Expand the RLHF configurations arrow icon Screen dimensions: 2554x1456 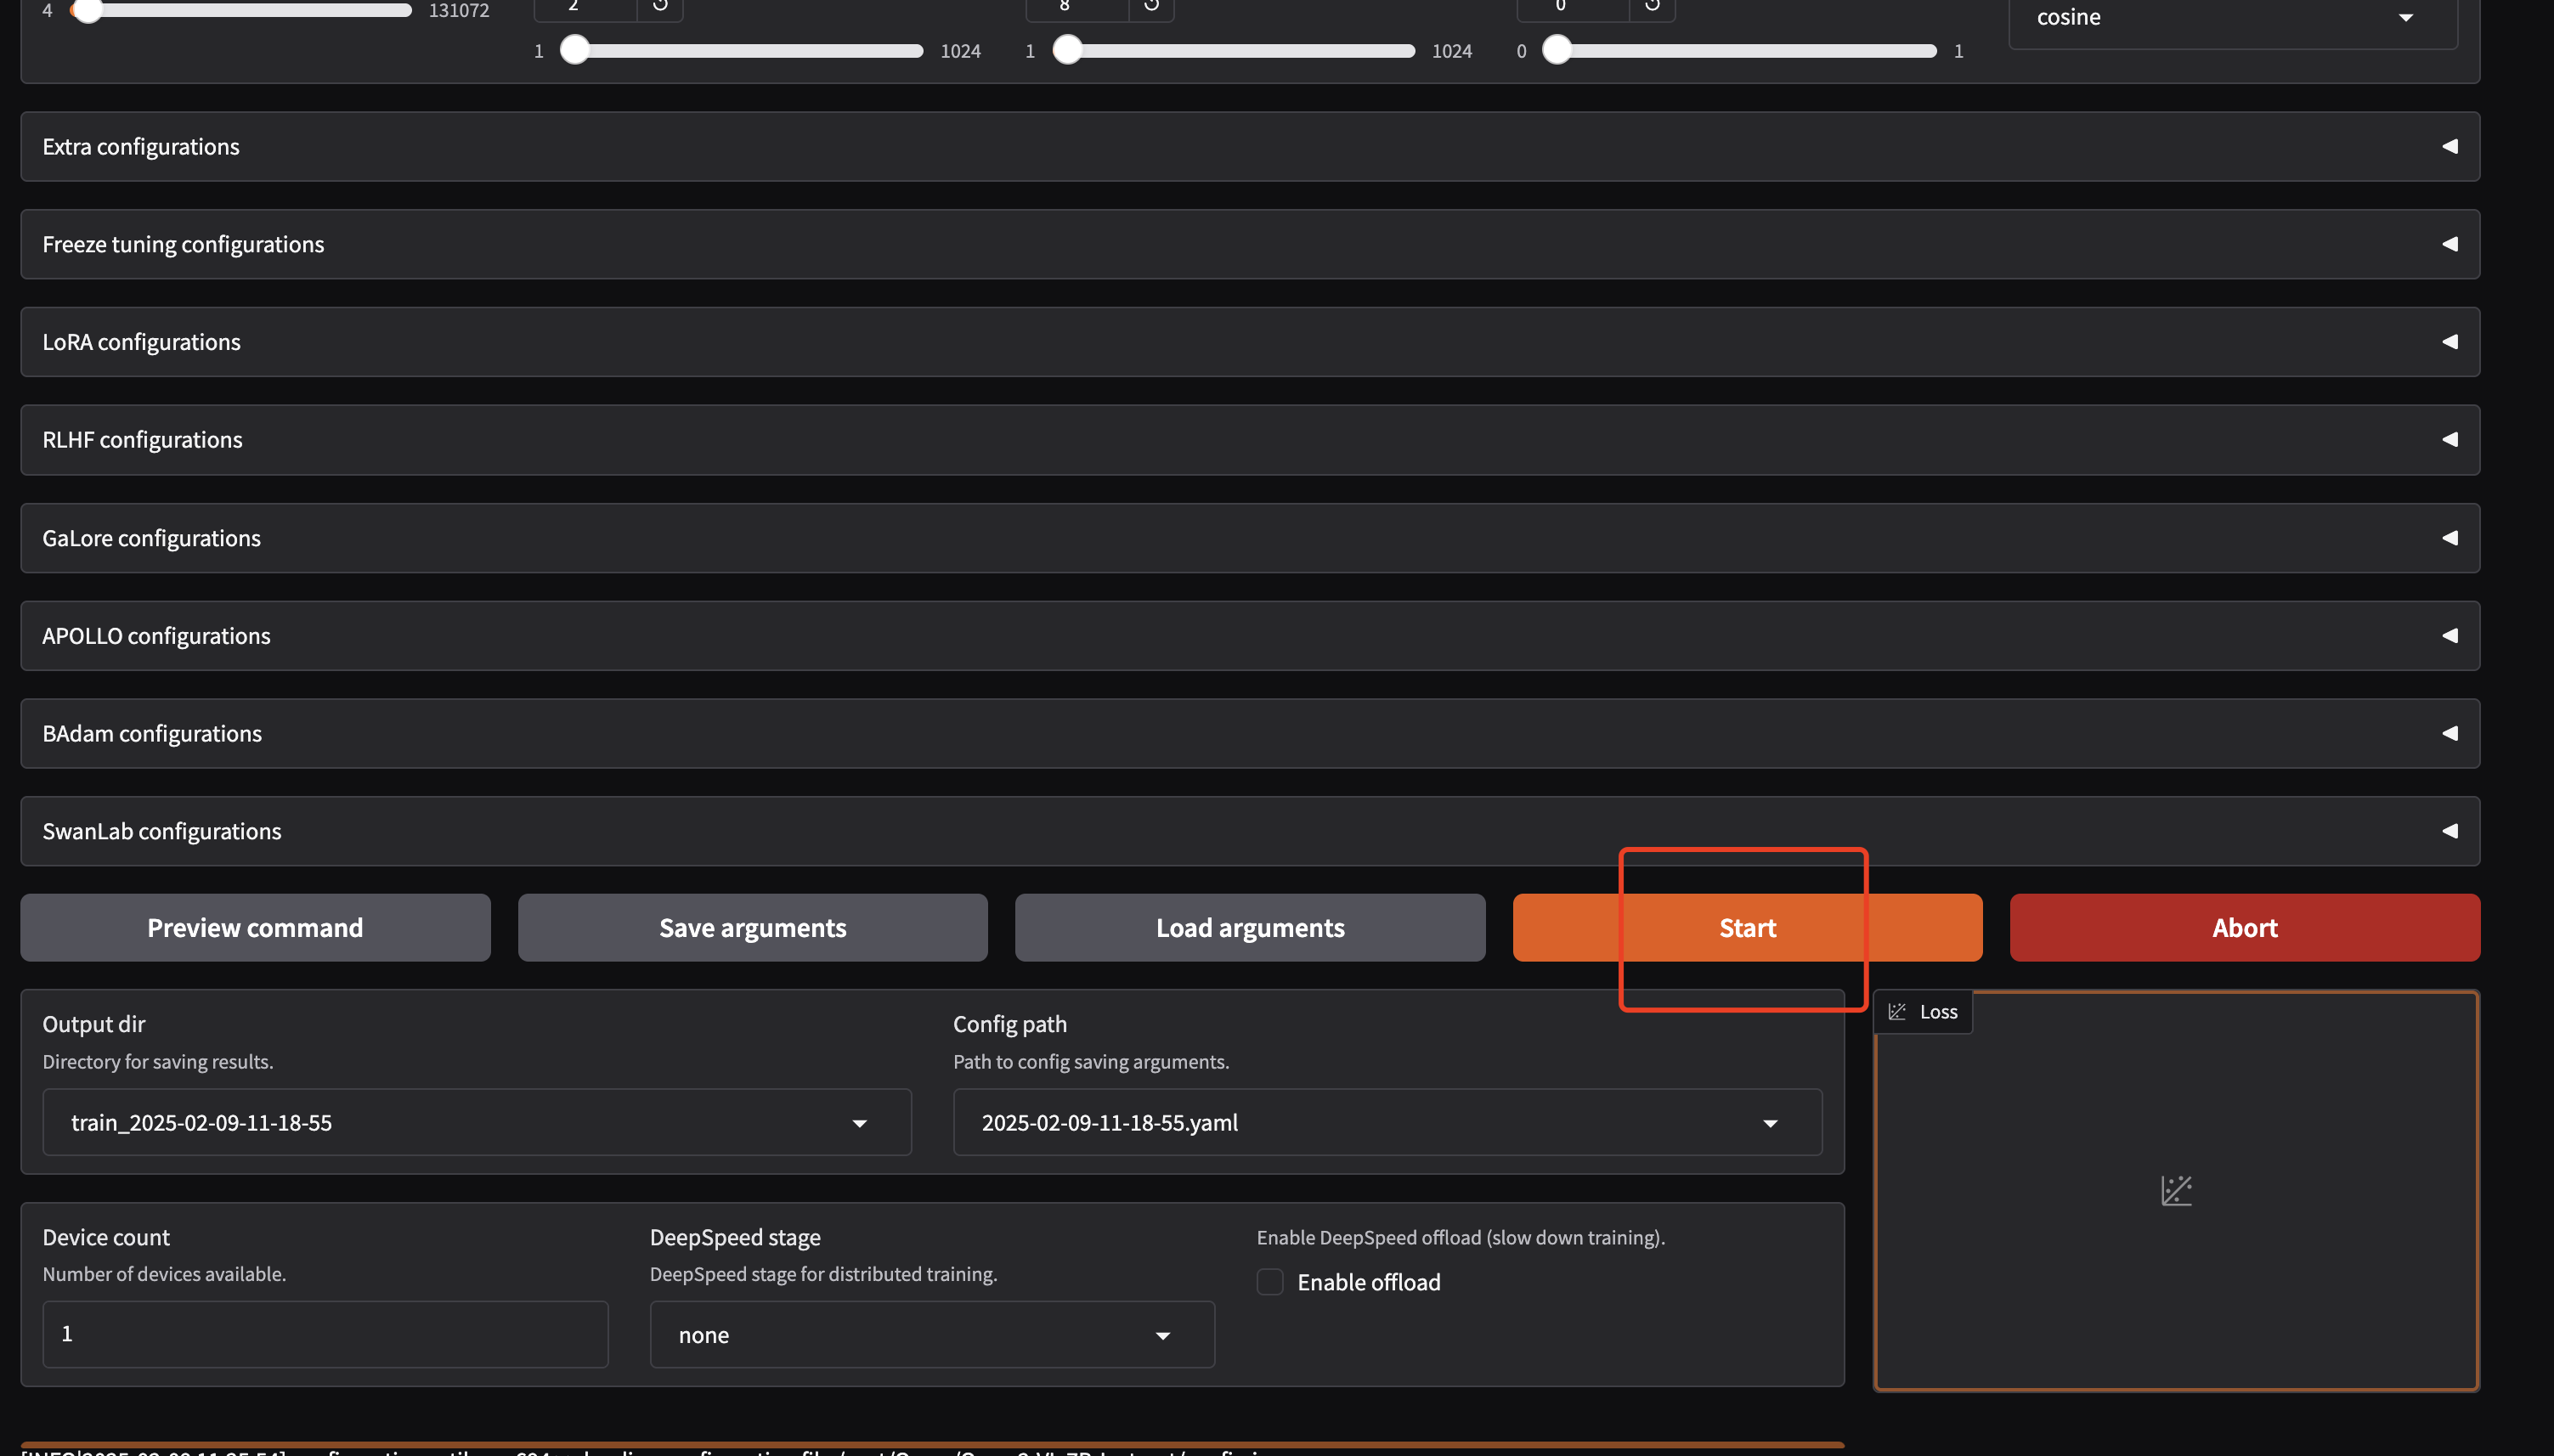(x=2449, y=440)
